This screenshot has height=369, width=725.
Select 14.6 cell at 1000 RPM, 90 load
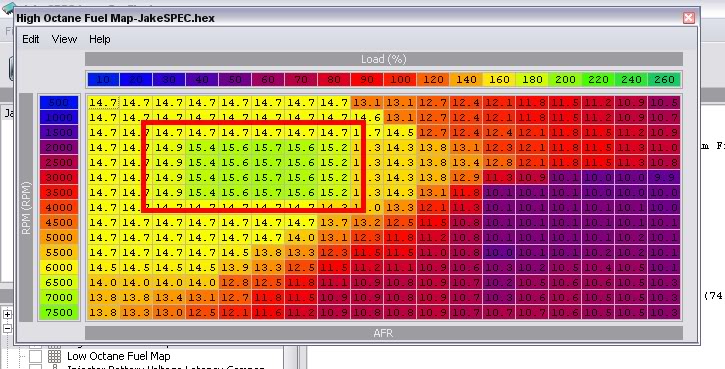coord(367,117)
